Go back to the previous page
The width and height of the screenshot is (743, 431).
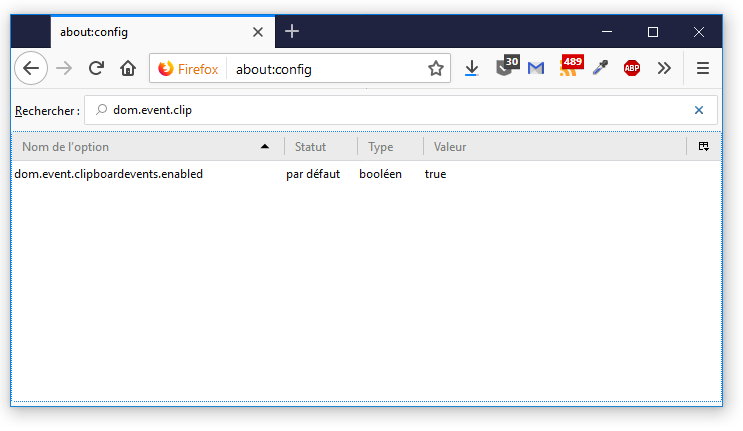click(x=31, y=68)
